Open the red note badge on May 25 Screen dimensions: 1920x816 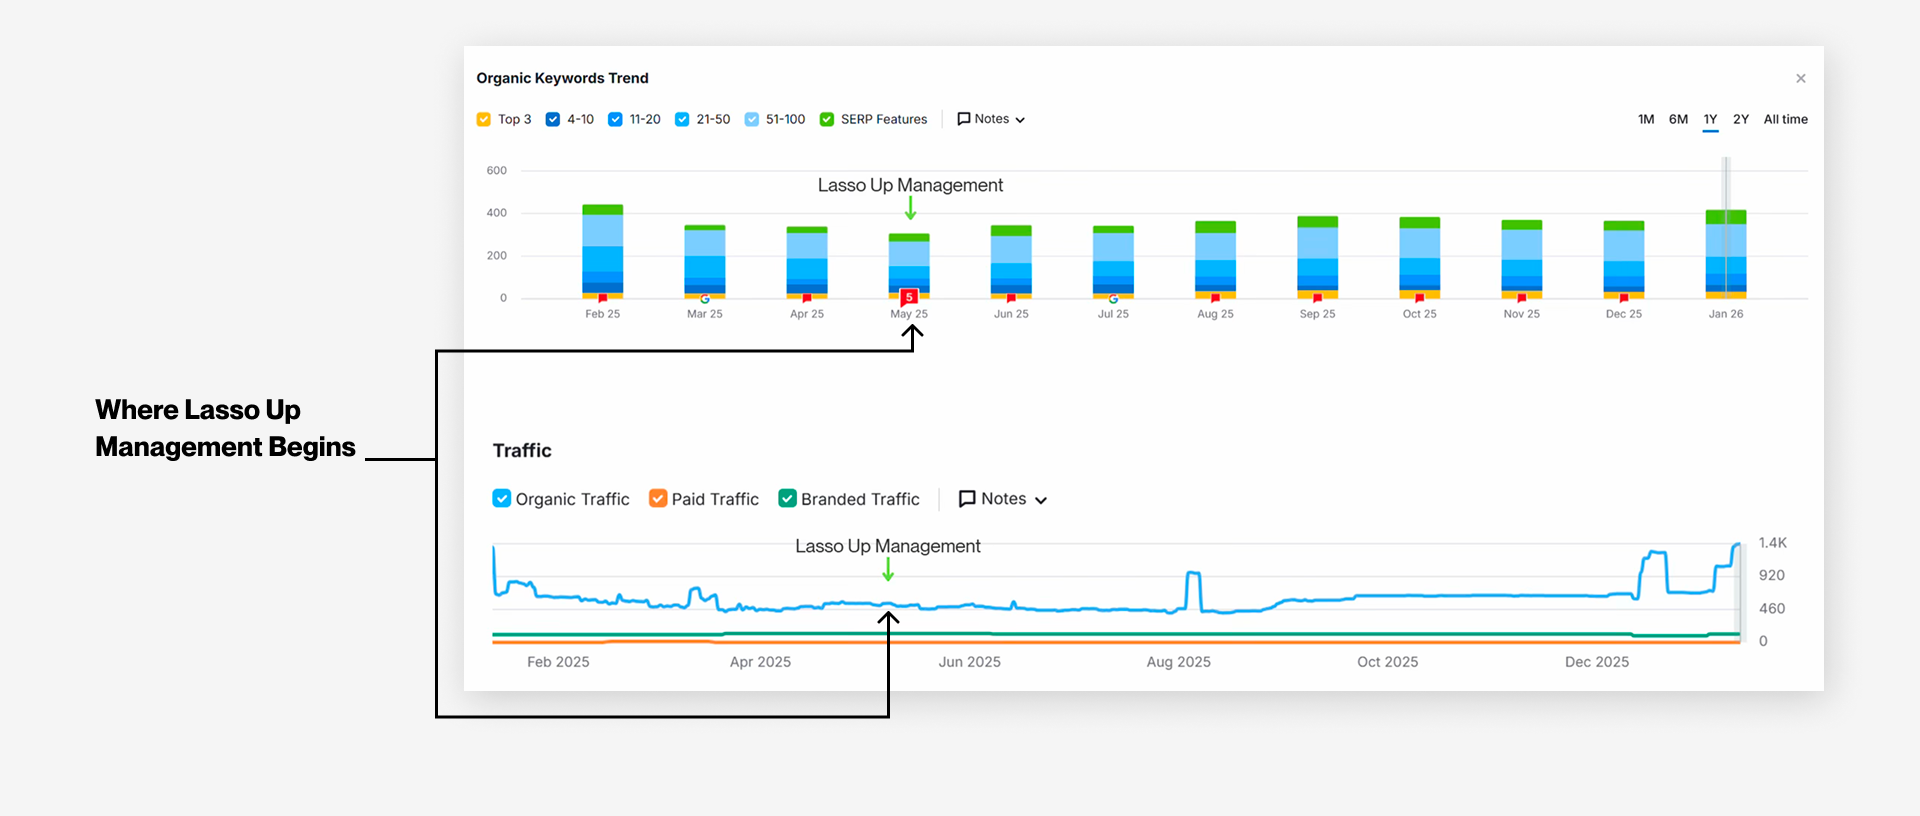point(909,297)
